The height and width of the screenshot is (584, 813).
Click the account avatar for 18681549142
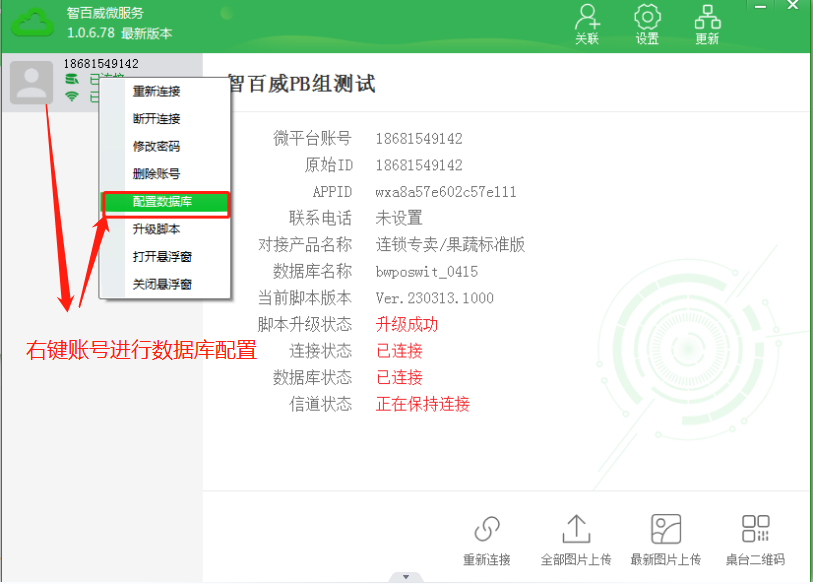(x=32, y=82)
